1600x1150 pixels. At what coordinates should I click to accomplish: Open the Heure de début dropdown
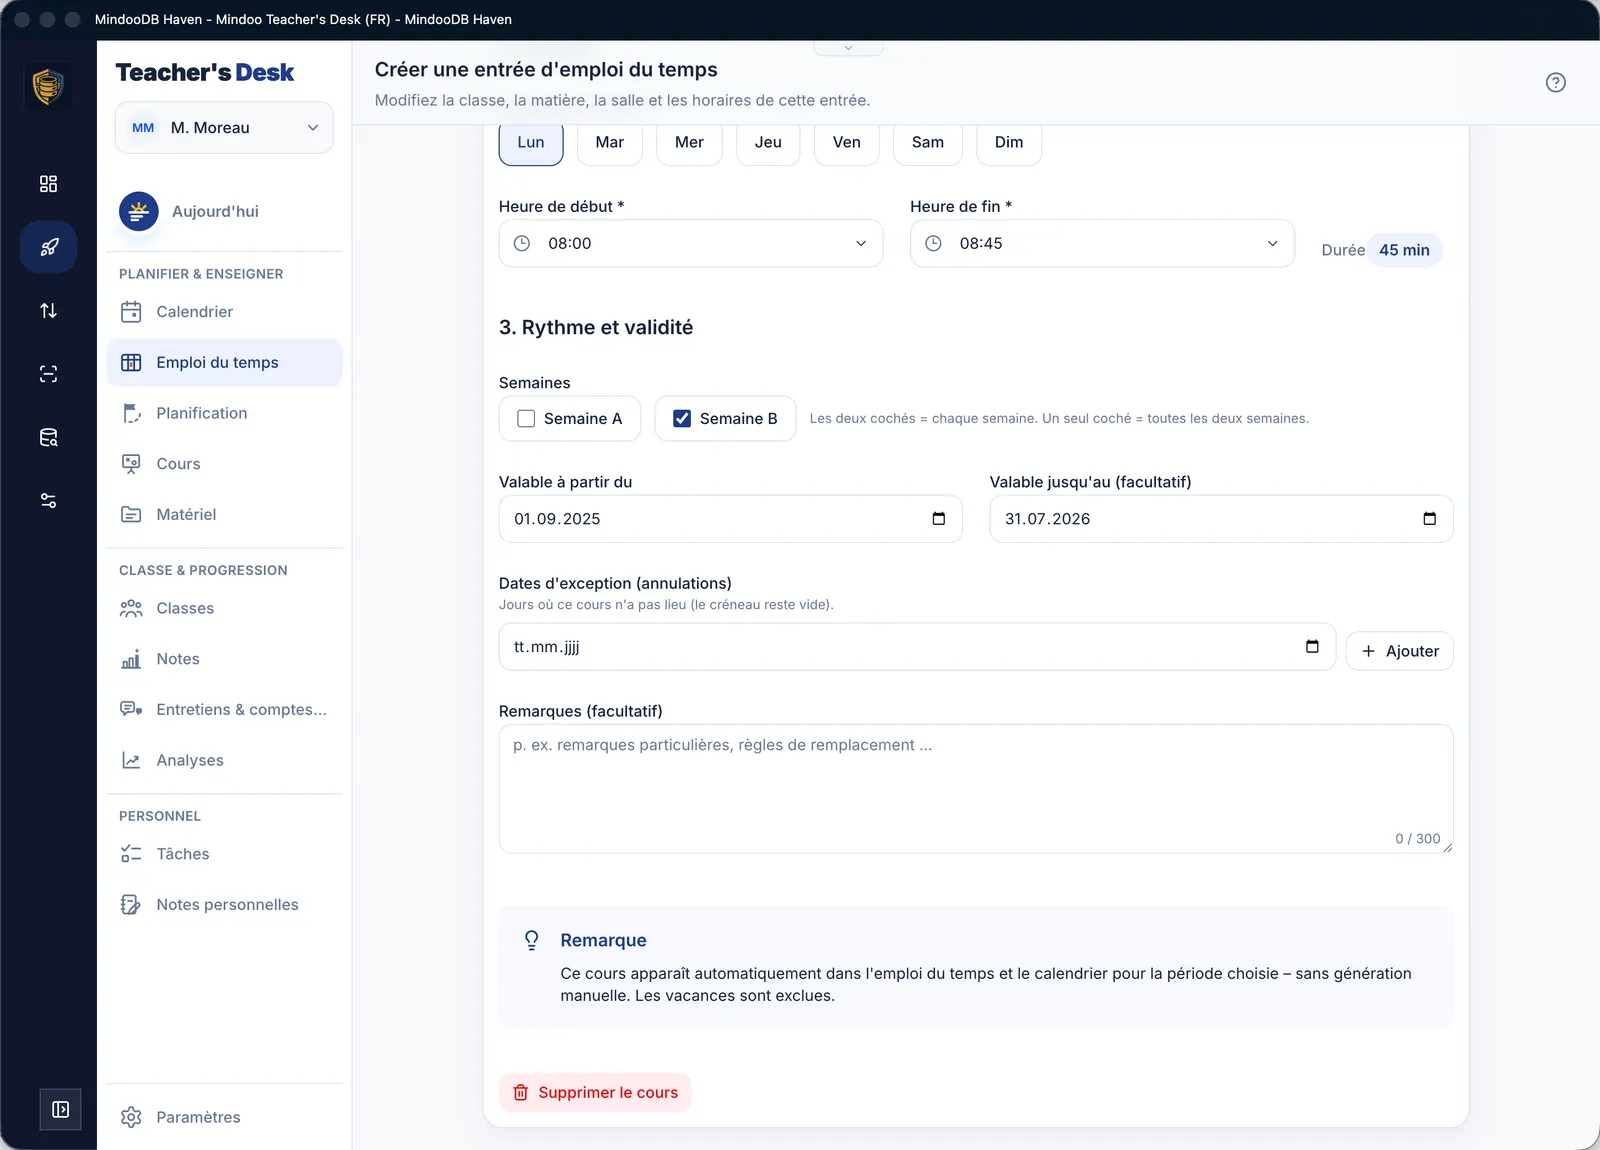pyautogui.click(x=691, y=243)
